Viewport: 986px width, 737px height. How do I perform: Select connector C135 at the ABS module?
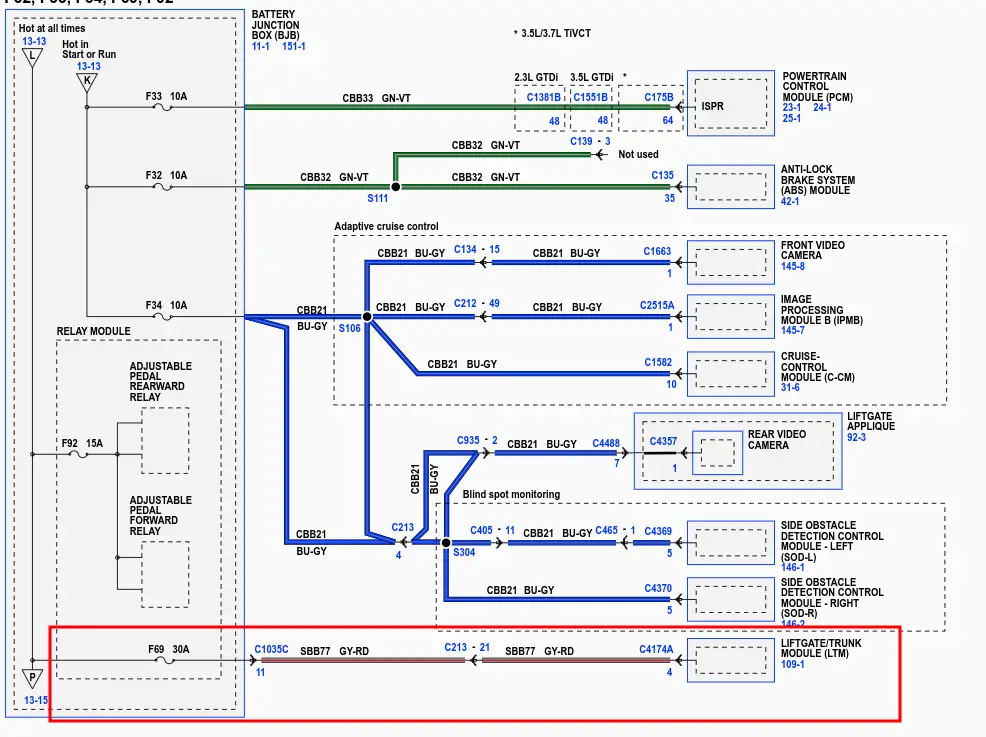(663, 175)
